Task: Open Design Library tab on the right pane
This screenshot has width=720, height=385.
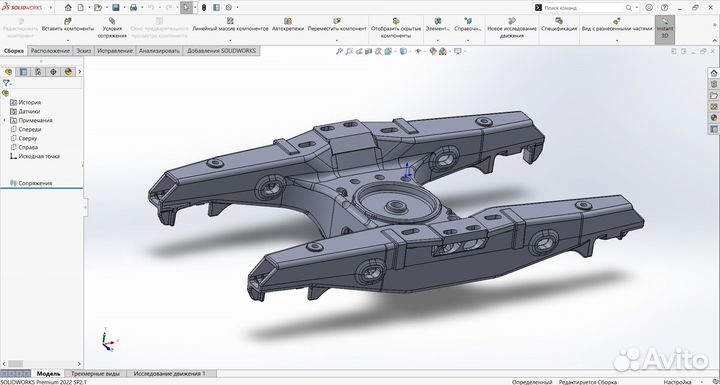Action: [714, 85]
